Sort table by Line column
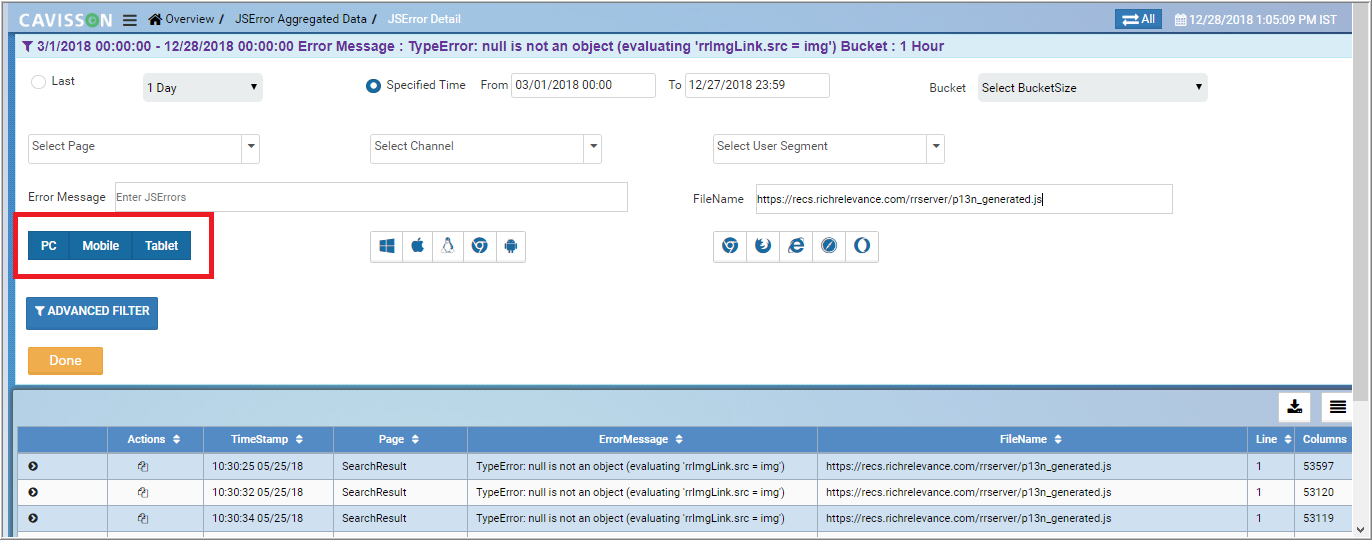Viewport: 1372px width, 540px height. click(x=1286, y=439)
